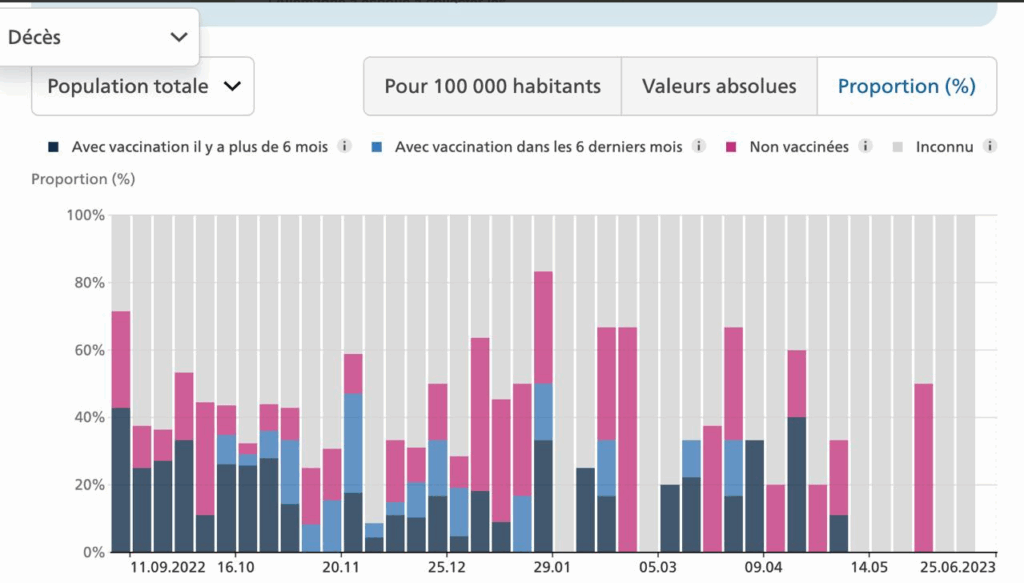Select the Valeurs absolues option
Image resolution: width=1024 pixels, height=583 pixels.
(719, 86)
